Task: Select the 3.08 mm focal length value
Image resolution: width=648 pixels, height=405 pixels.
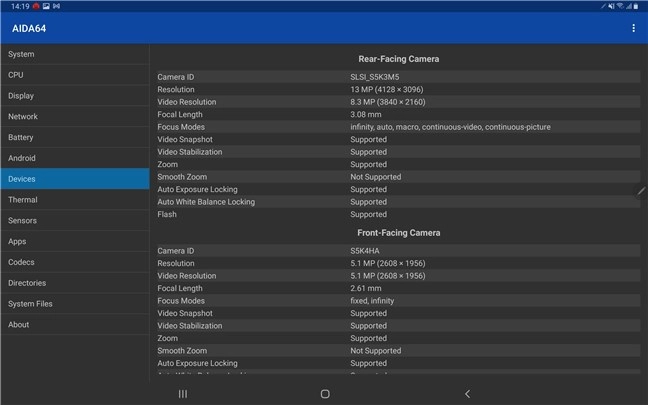Action: [x=366, y=114]
